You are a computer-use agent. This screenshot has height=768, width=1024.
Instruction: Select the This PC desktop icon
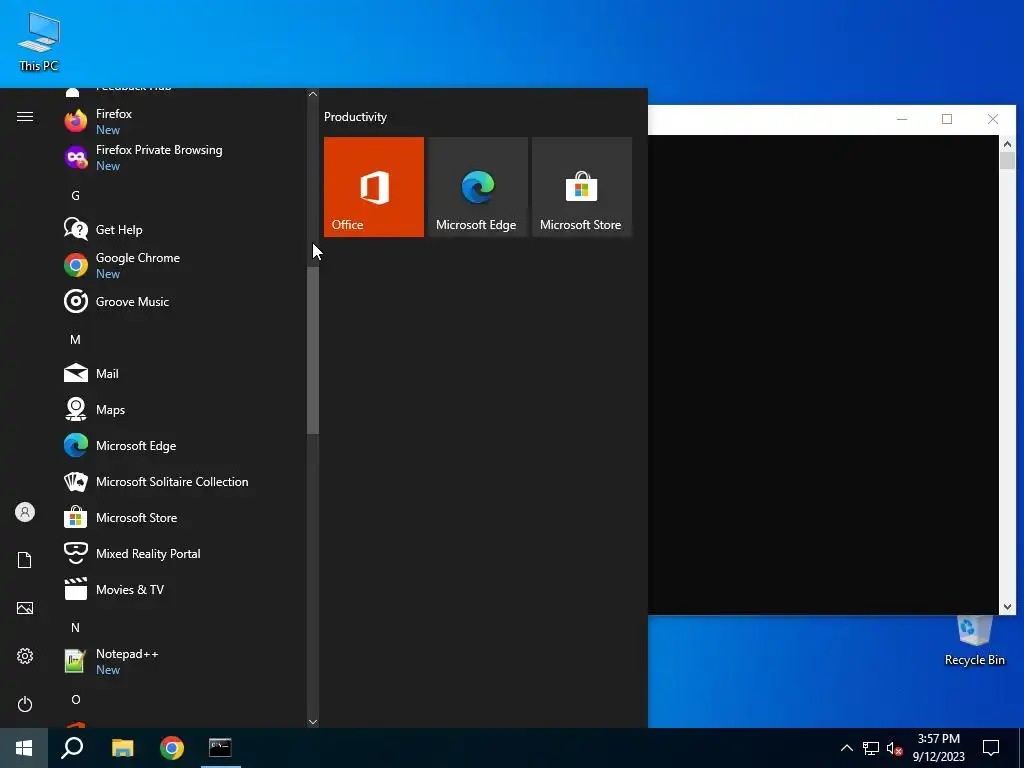coord(39,42)
